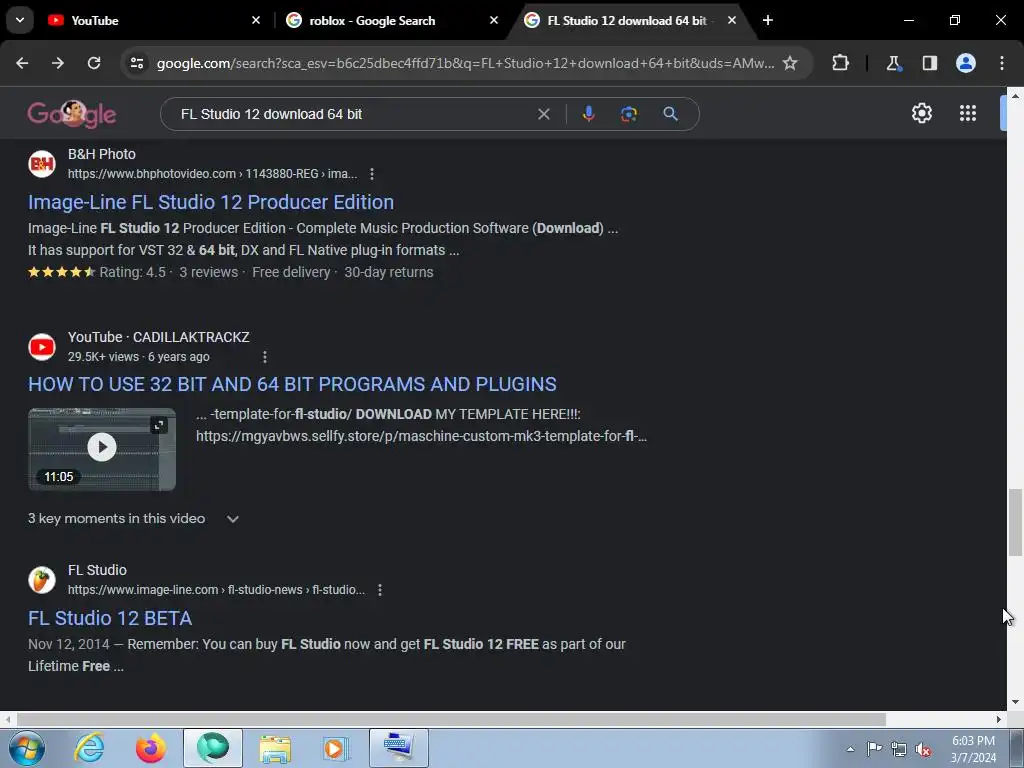Image resolution: width=1024 pixels, height=768 pixels.
Task: Open more options for FL Studio result
Action: coord(379,590)
